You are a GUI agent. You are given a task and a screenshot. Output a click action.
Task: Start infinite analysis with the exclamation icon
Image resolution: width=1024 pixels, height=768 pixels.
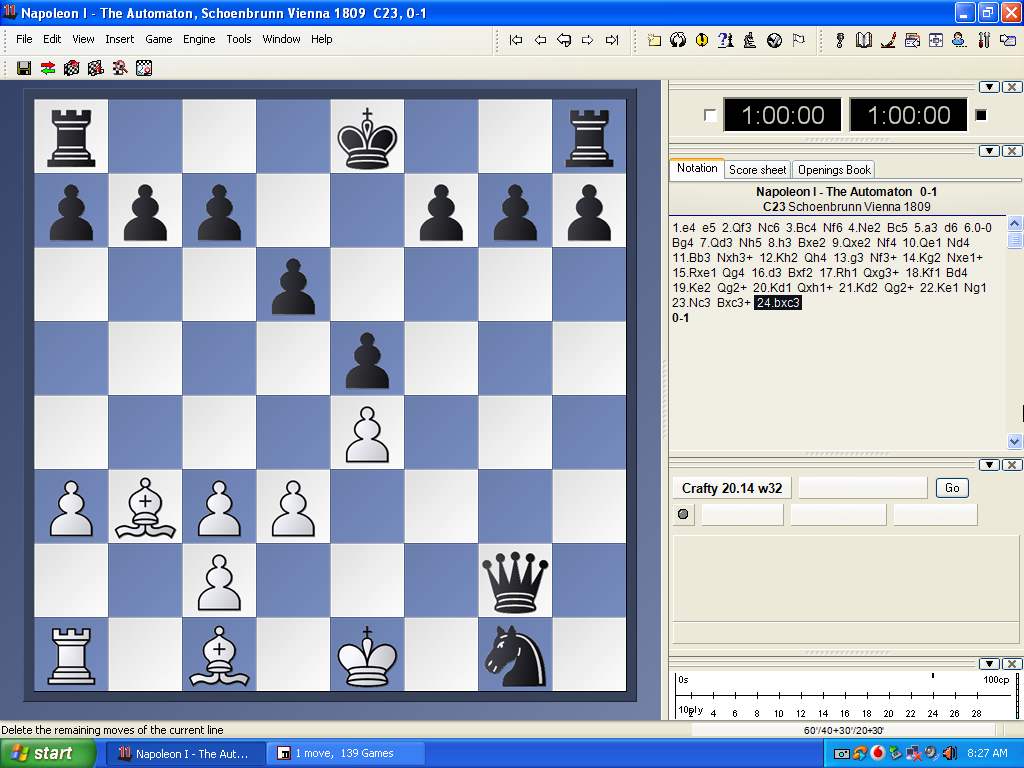point(700,40)
